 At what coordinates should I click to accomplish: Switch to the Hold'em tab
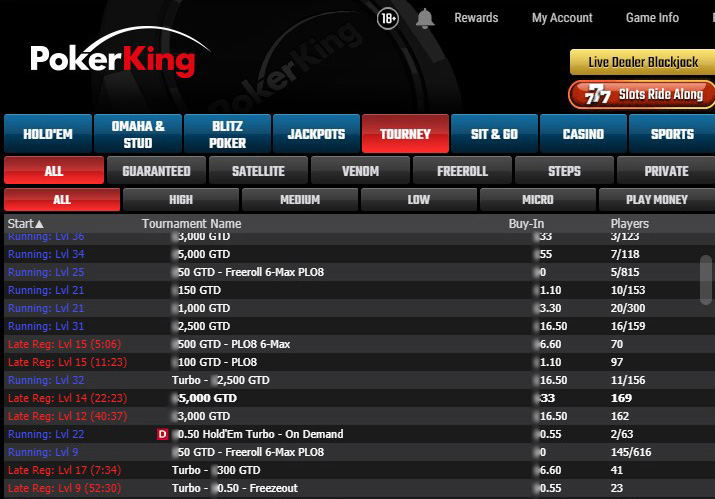(47, 134)
